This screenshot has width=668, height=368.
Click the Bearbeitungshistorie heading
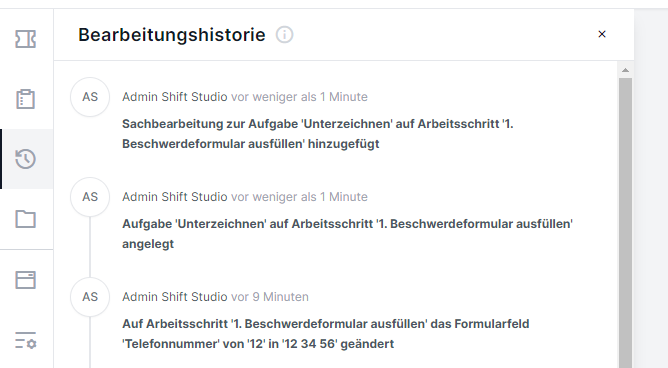172,35
